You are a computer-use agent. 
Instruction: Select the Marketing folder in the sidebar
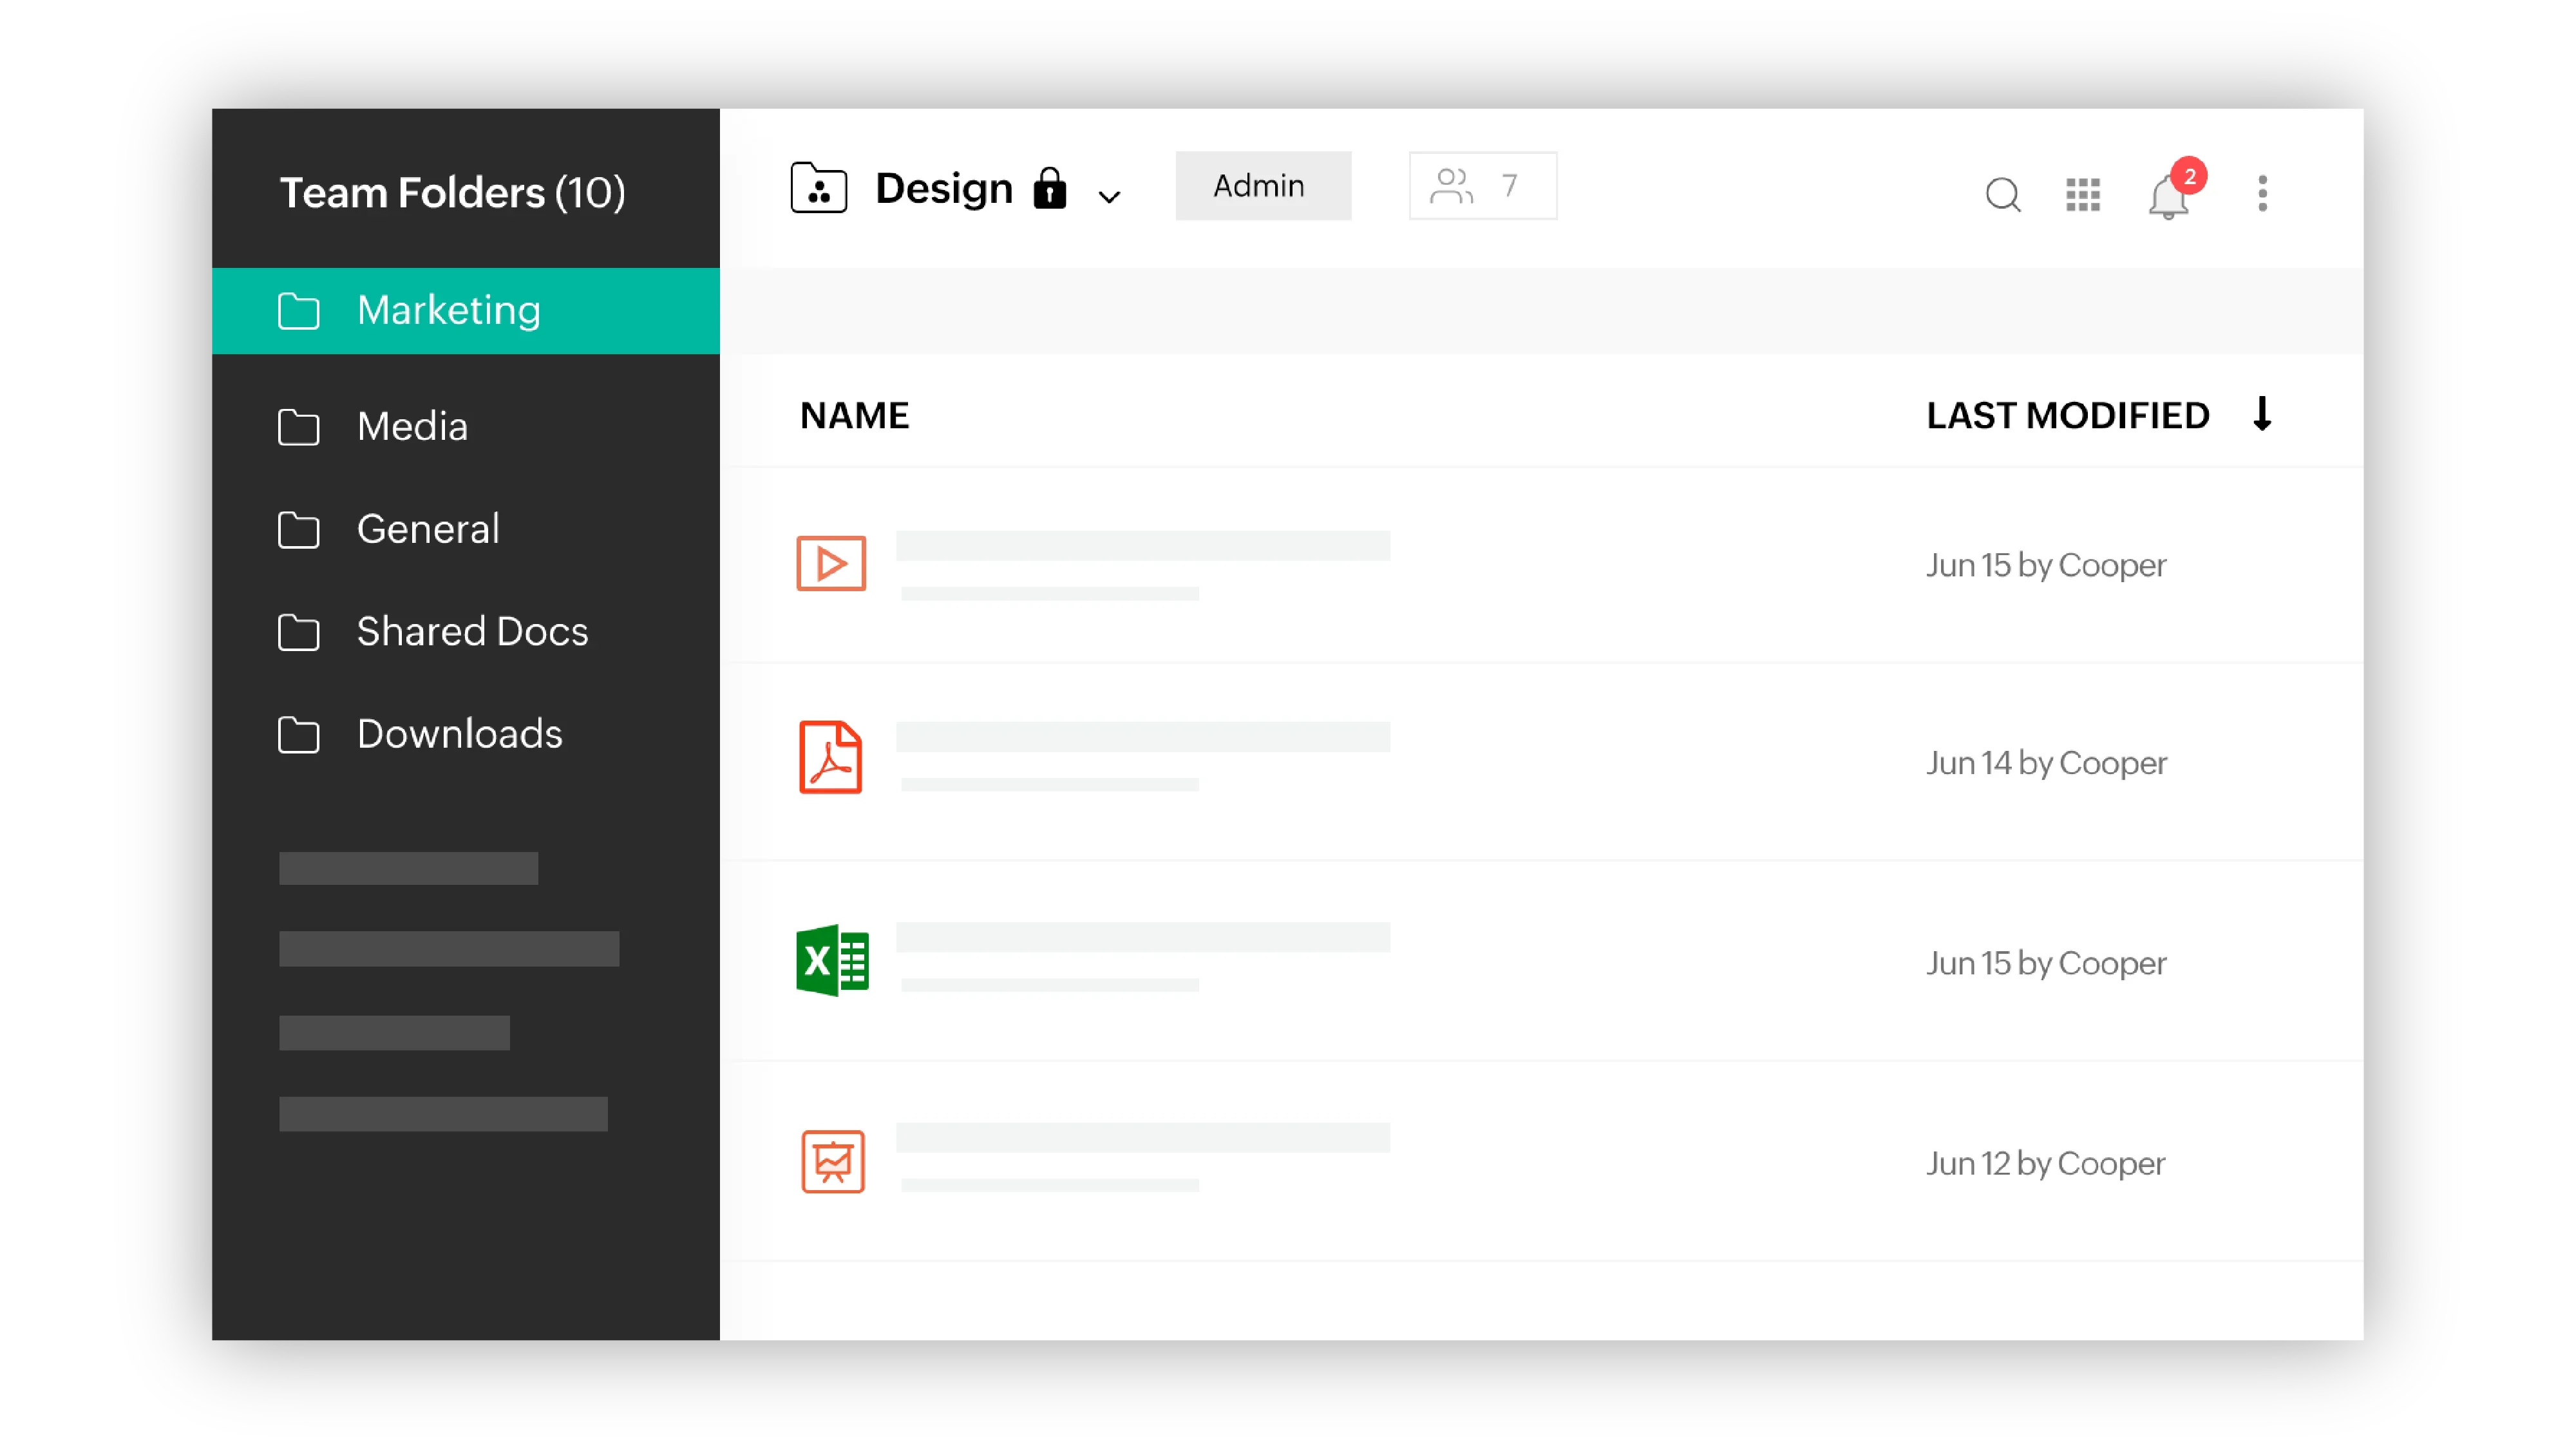(466, 311)
